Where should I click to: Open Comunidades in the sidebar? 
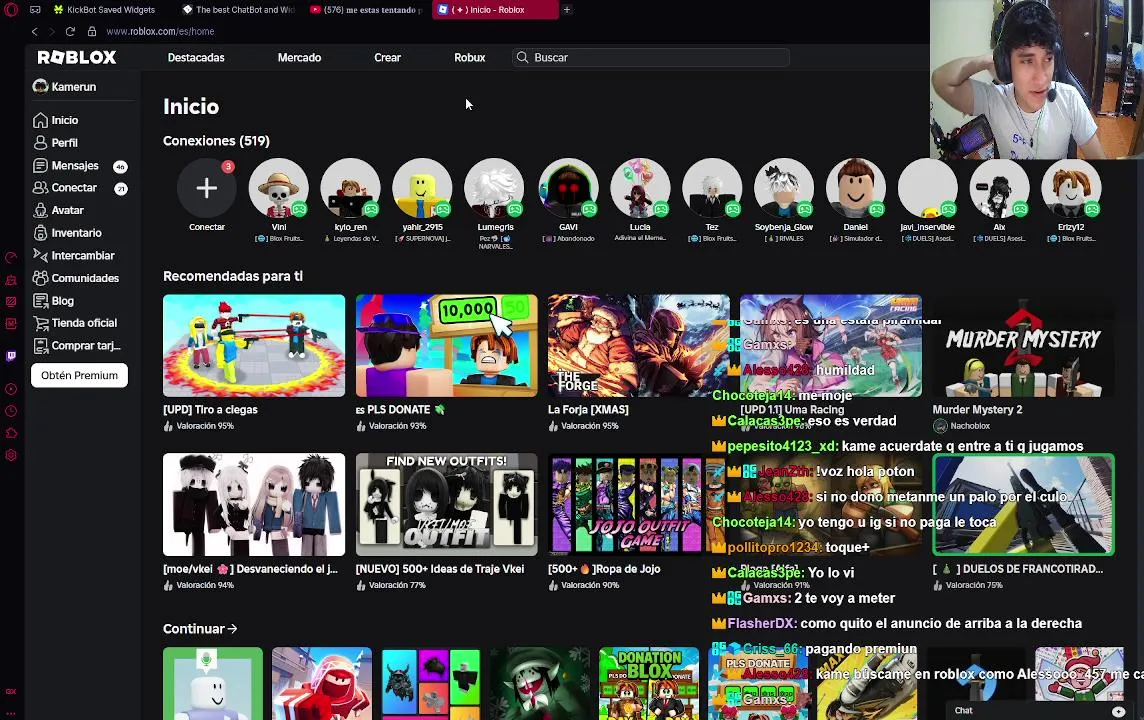(x=76, y=278)
